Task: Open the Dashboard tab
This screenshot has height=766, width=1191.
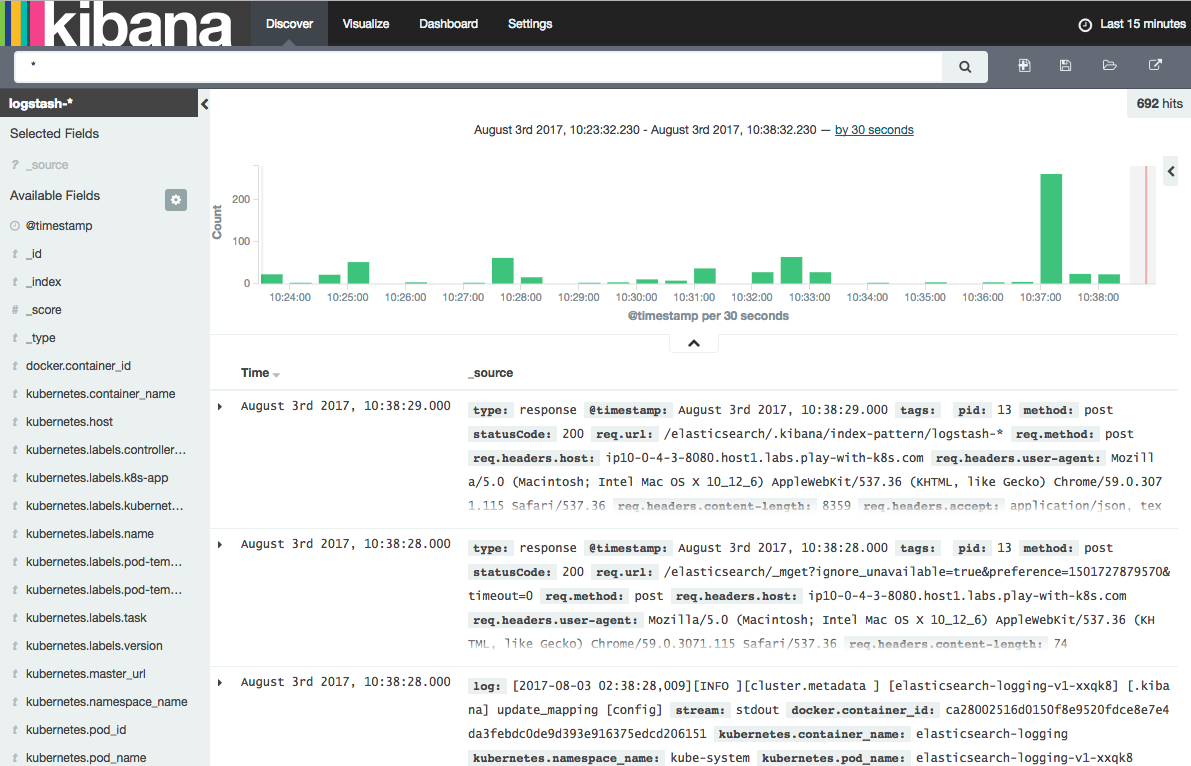Action: coord(448,24)
